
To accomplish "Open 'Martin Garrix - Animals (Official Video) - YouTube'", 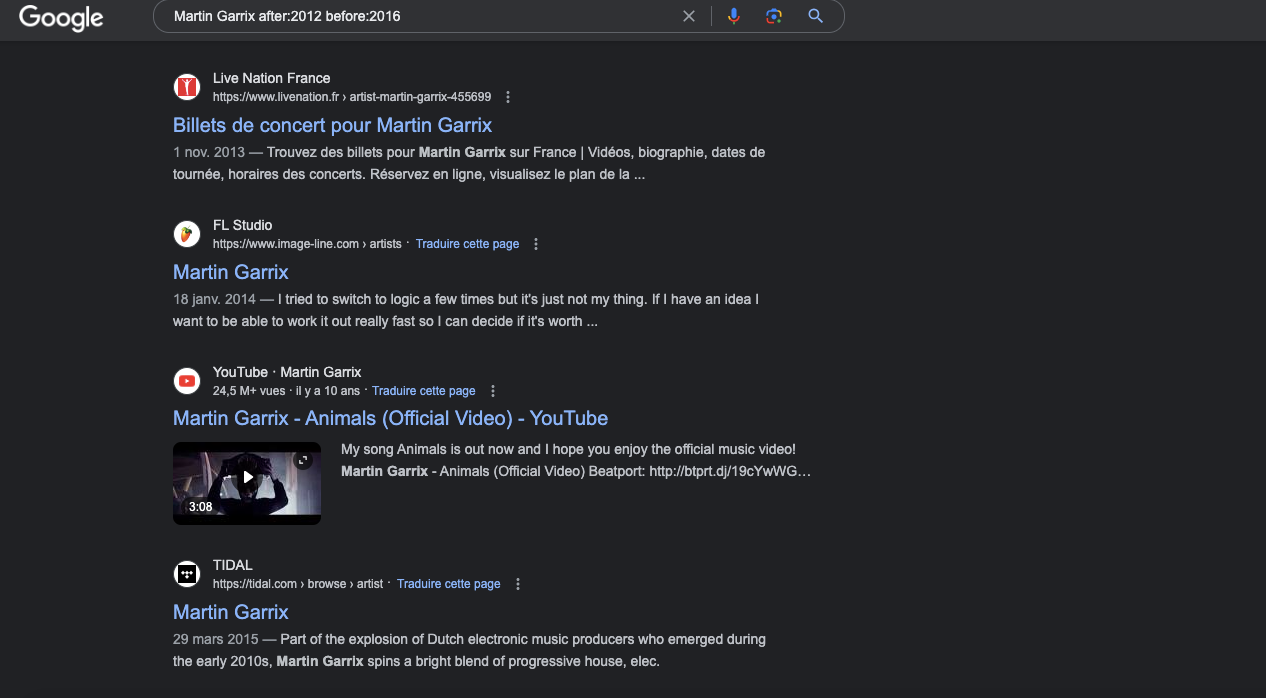I will point(390,418).
